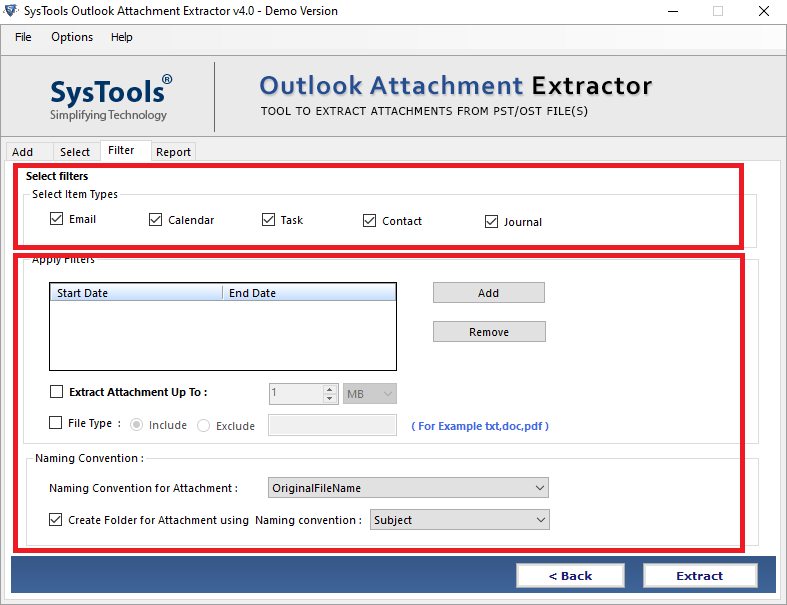Click the Start Date column header
Viewport: 787px width, 605px height.
136,293
